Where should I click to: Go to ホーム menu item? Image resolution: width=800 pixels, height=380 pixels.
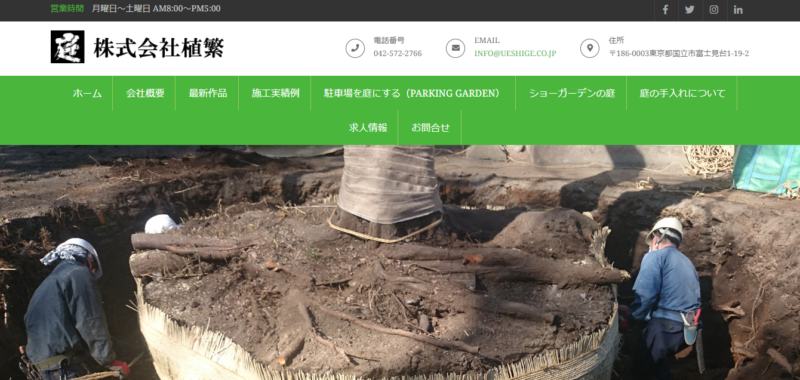87,93
